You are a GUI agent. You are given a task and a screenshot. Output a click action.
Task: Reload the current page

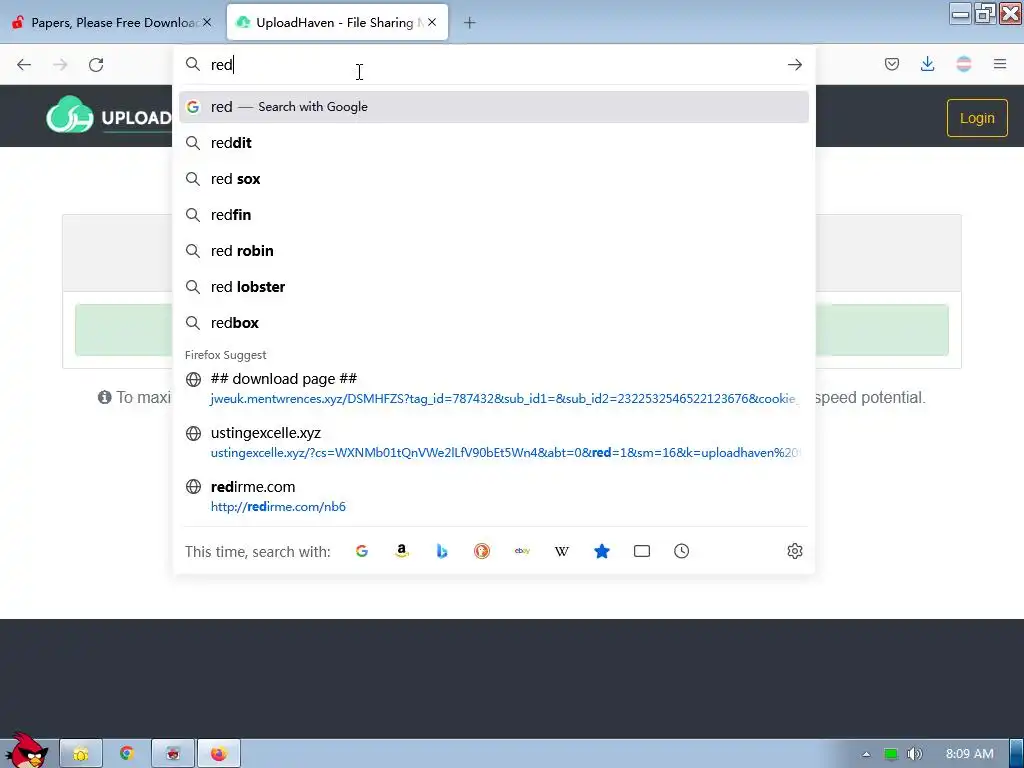click(96, 65)
